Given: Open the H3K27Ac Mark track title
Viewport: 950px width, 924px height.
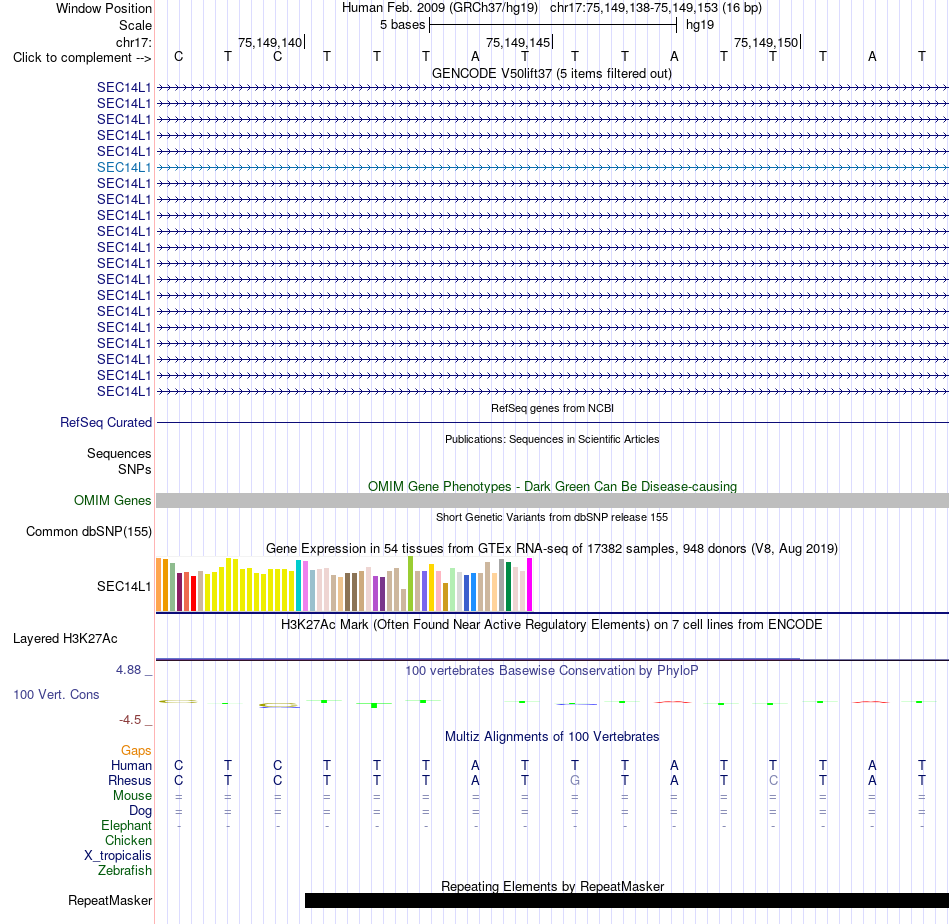Looking at the screenshot, I should tap(552, 624).
